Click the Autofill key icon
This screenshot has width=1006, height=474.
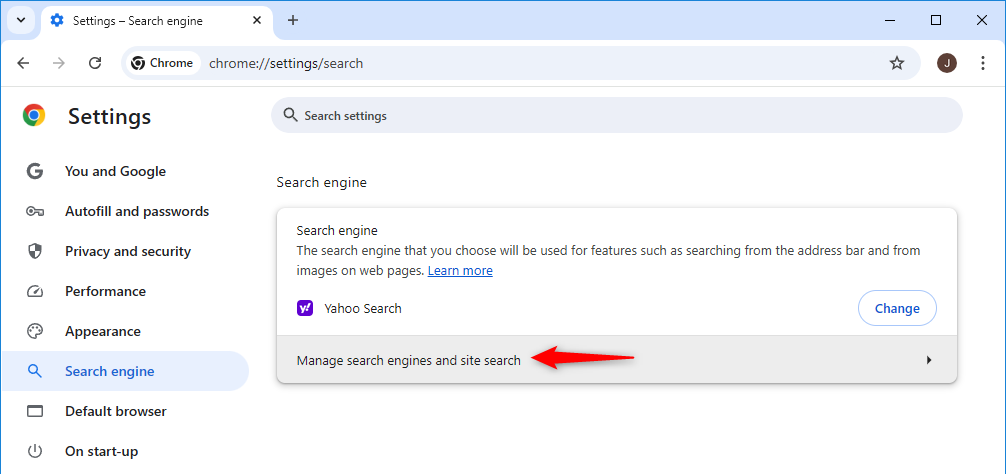[x=35, y=211]
